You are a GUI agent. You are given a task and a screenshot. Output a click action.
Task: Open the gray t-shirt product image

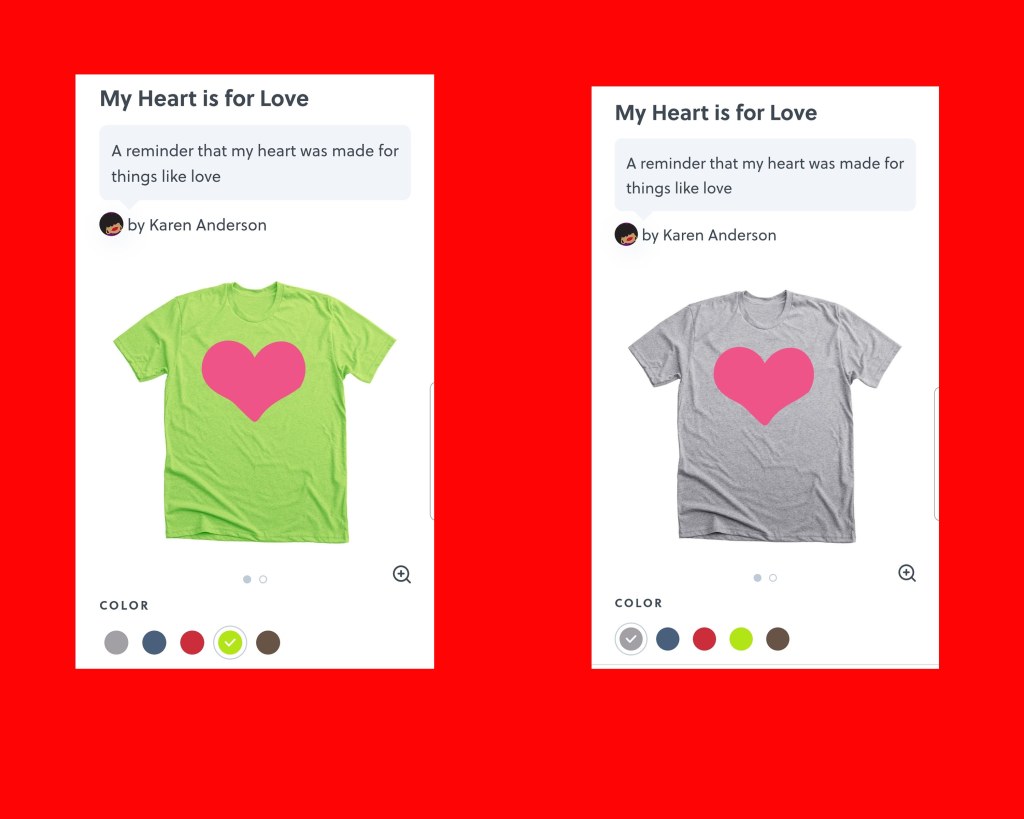pyautogui.click(x=765, y=416)
